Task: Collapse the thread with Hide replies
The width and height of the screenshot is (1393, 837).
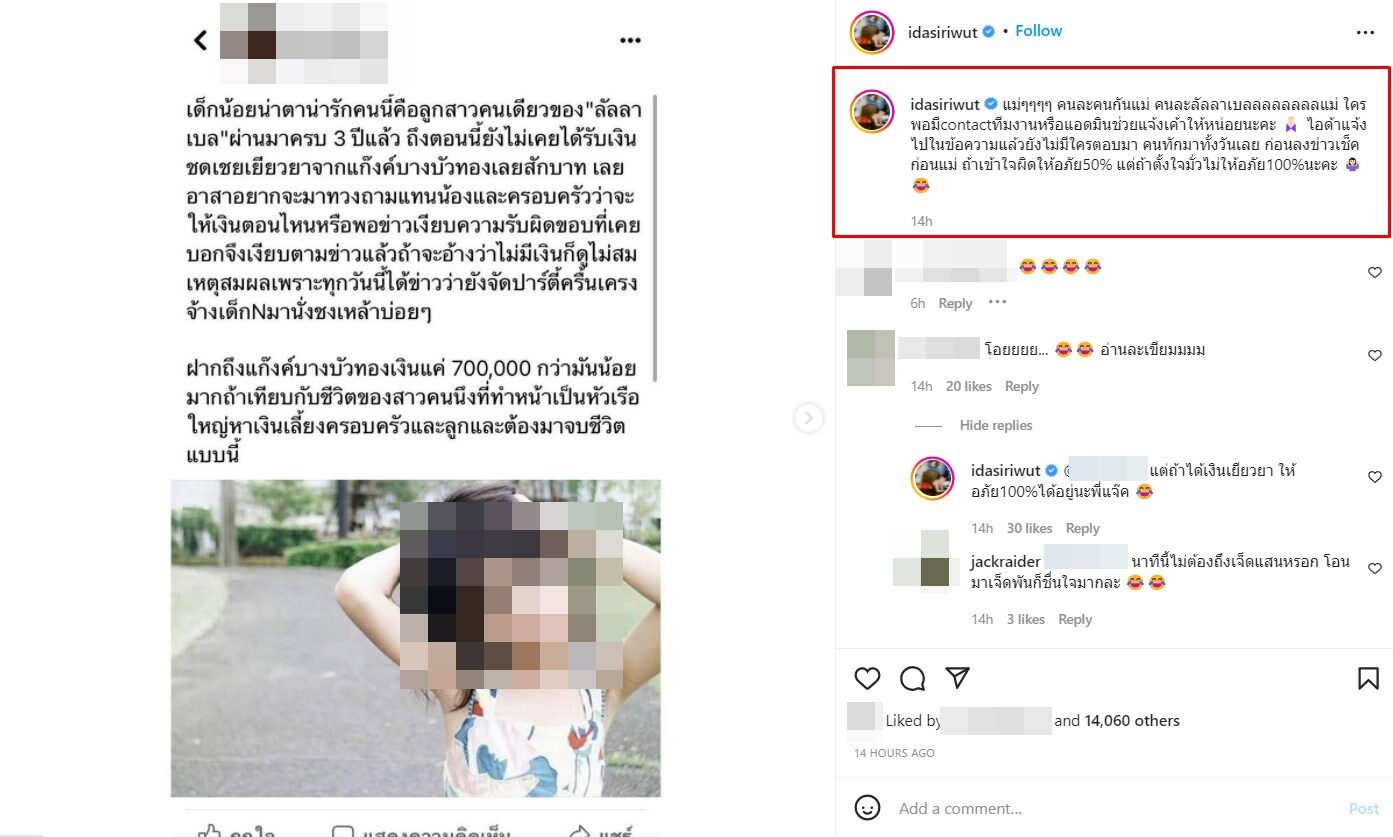Action: [x=995, y=425]
